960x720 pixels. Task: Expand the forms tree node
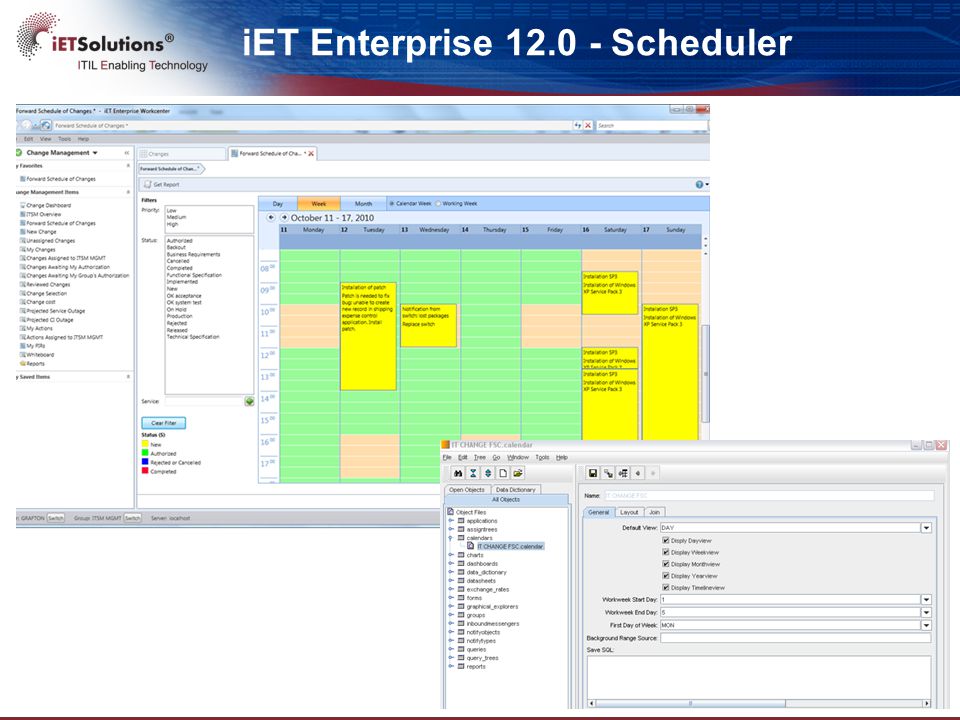[x=451, y=598]
